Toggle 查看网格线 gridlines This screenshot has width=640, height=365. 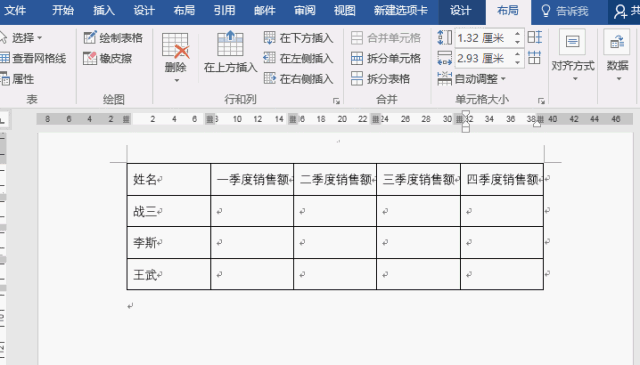coord(33,58)
